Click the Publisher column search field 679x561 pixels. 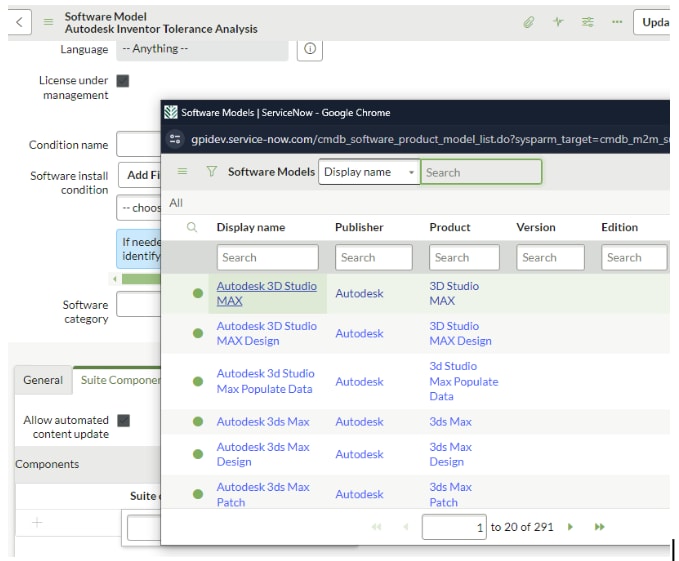point(373,257)
